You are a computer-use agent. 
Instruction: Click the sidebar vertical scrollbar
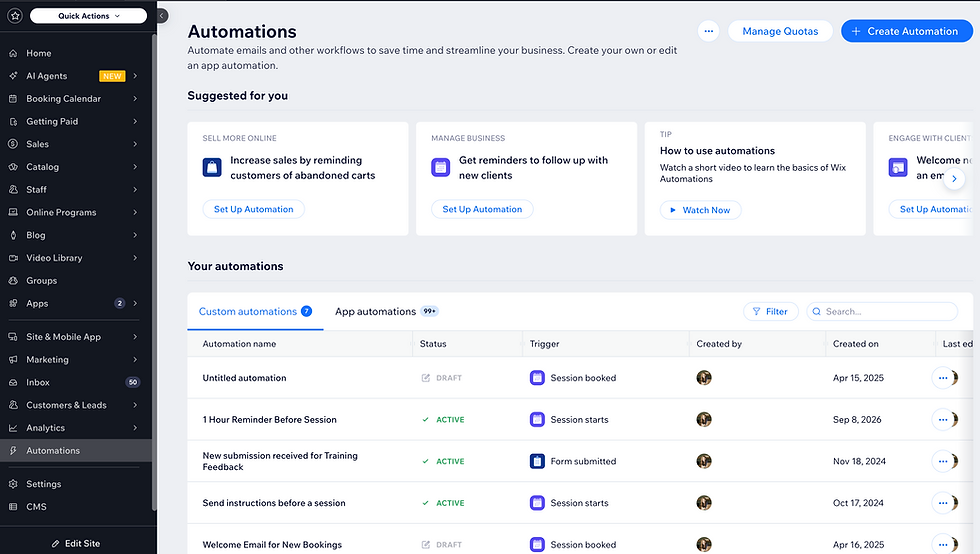(154, 272)
